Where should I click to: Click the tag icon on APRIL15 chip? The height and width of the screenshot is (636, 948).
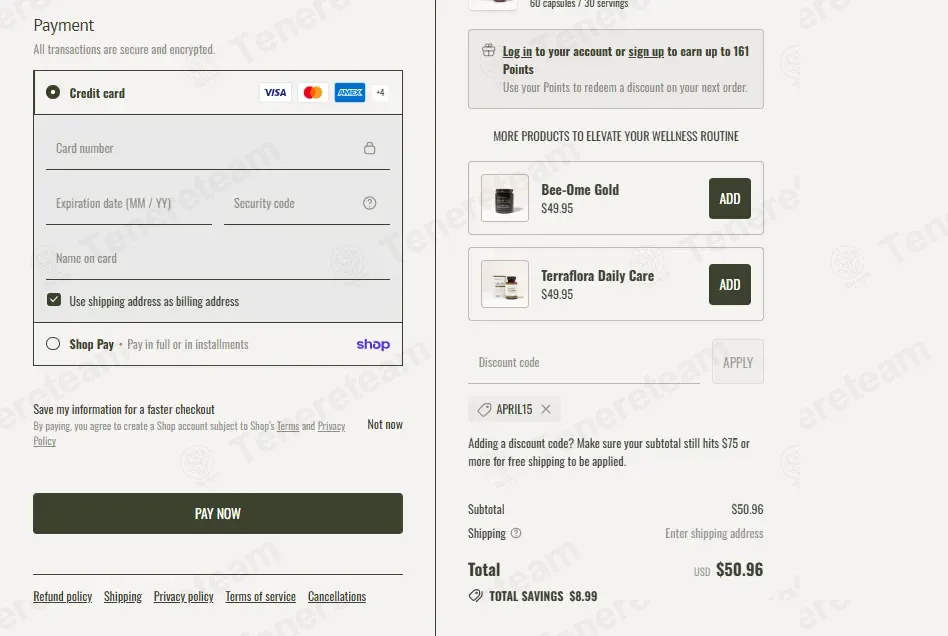click(x=484, y=410)
